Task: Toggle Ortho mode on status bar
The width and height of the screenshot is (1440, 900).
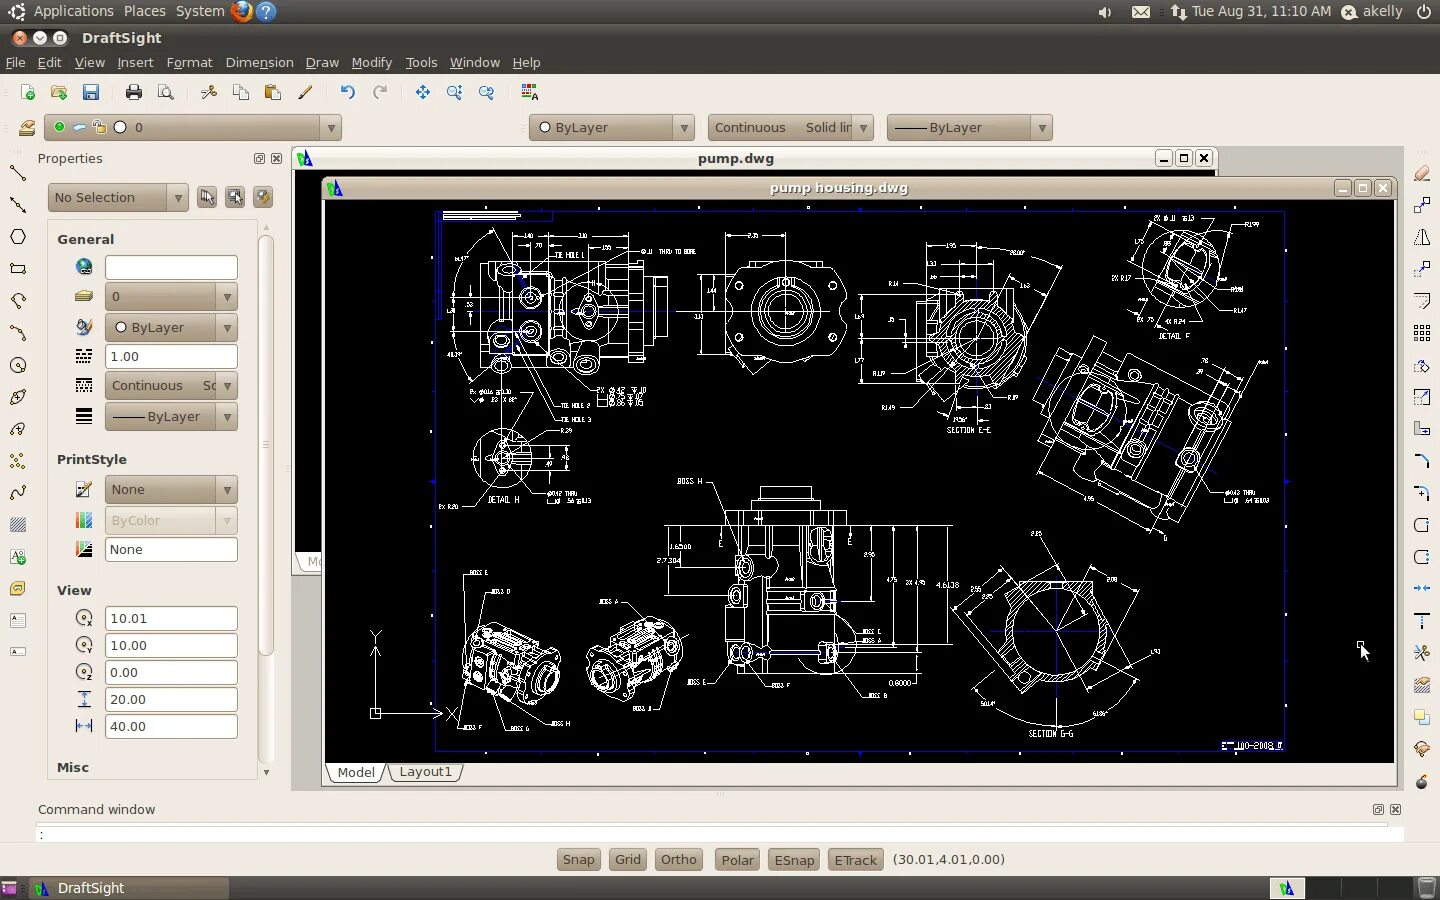Action: point(679,860)
